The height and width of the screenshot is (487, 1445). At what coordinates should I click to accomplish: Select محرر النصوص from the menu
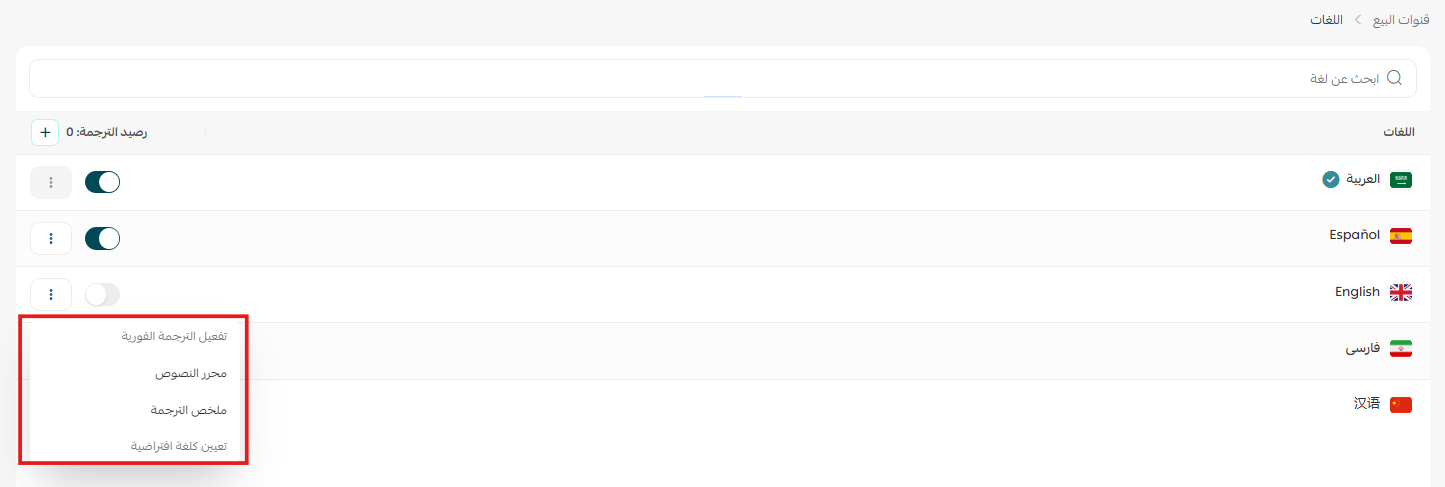coord(190,373)
